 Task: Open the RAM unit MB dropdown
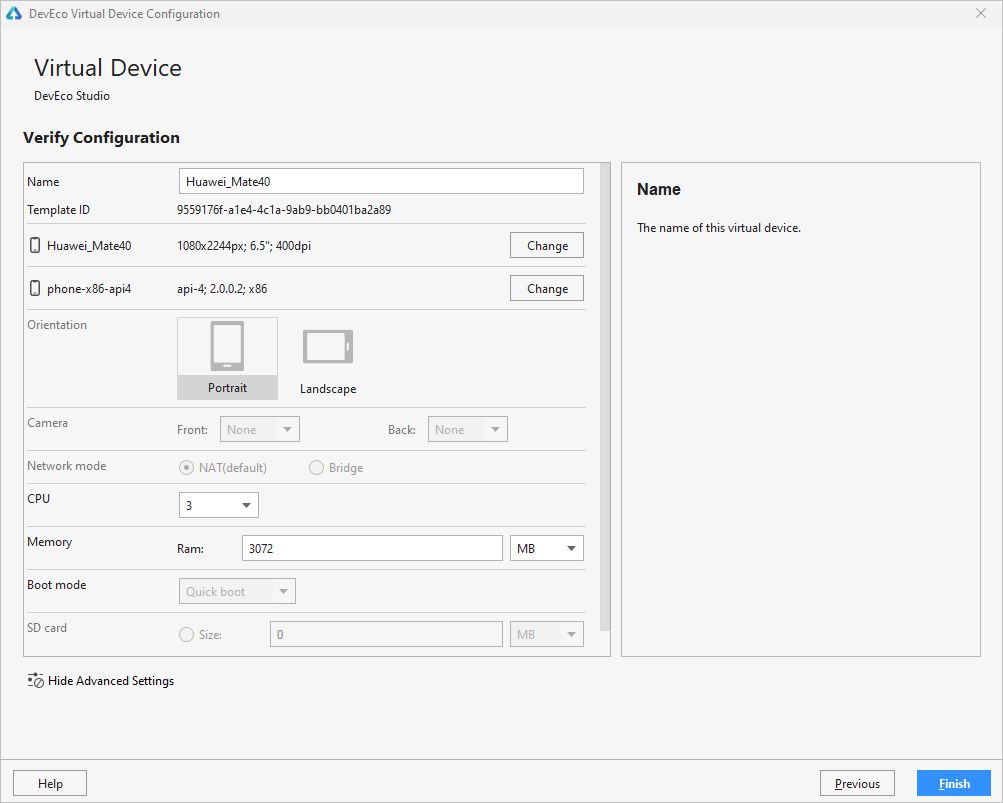click(546, 548)
